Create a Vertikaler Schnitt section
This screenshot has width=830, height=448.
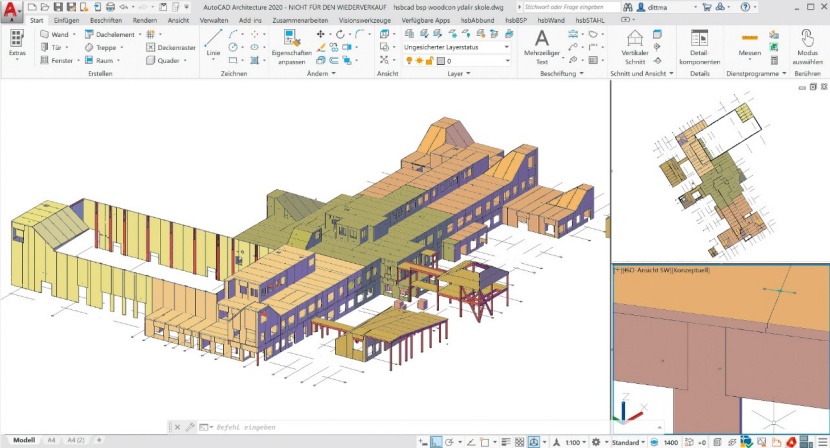tap(634, 45)
